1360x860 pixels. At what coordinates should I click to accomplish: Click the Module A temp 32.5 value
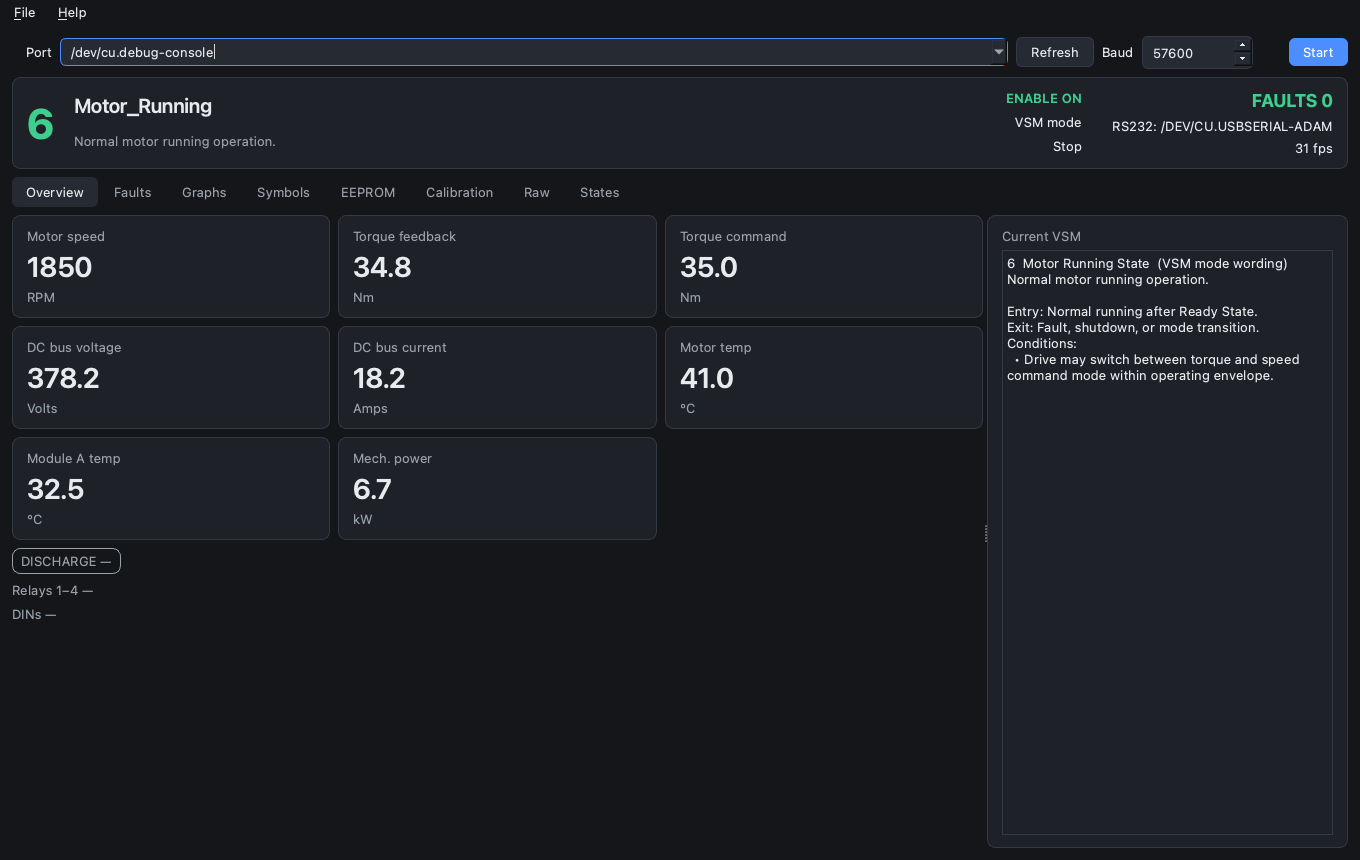56,489
